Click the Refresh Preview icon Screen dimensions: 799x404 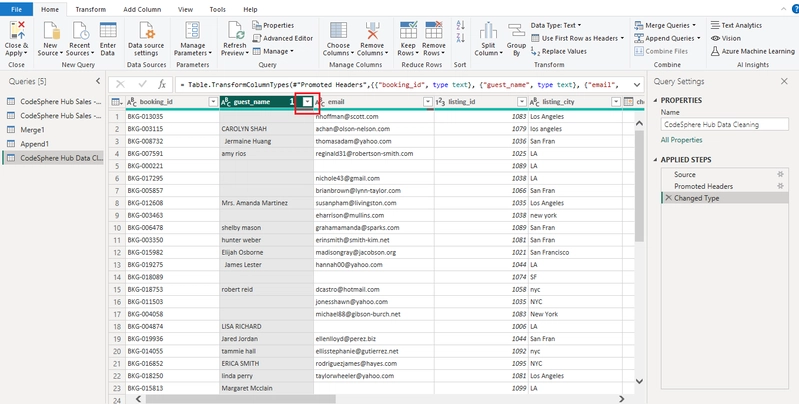[235, 31]
